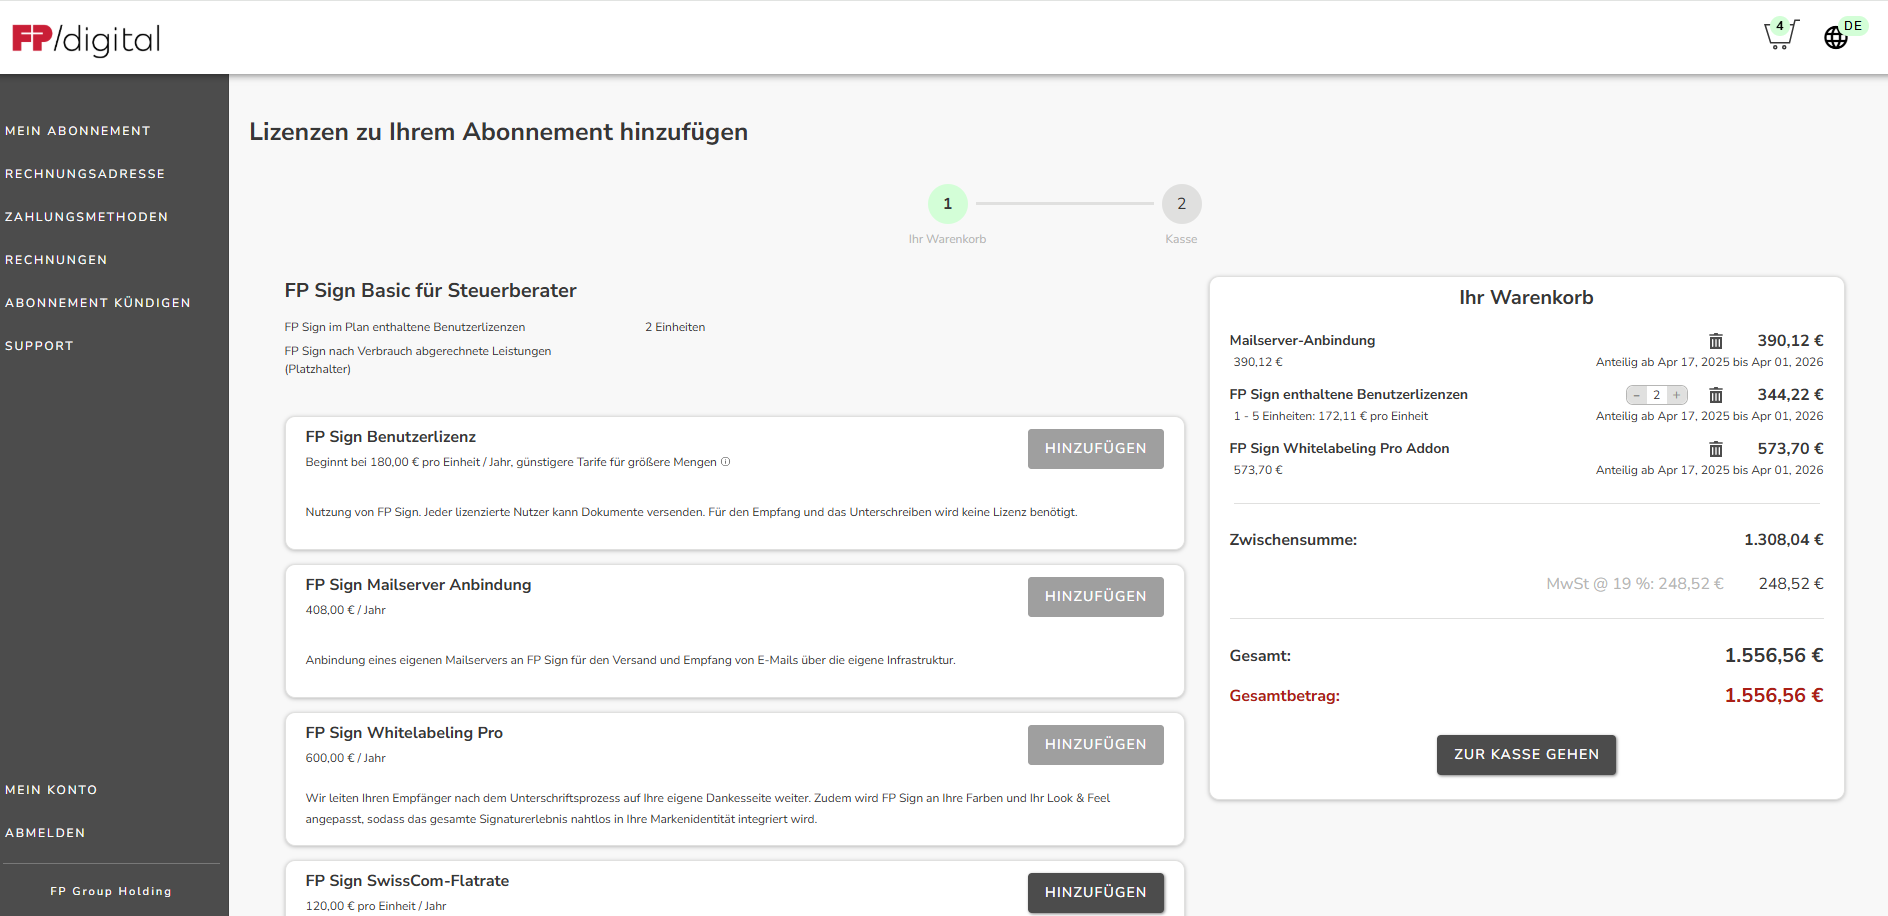Click step 1 Ihr Warenkorb indicator
Viewport: 1888px width, 916px height.
pos(947,203)
